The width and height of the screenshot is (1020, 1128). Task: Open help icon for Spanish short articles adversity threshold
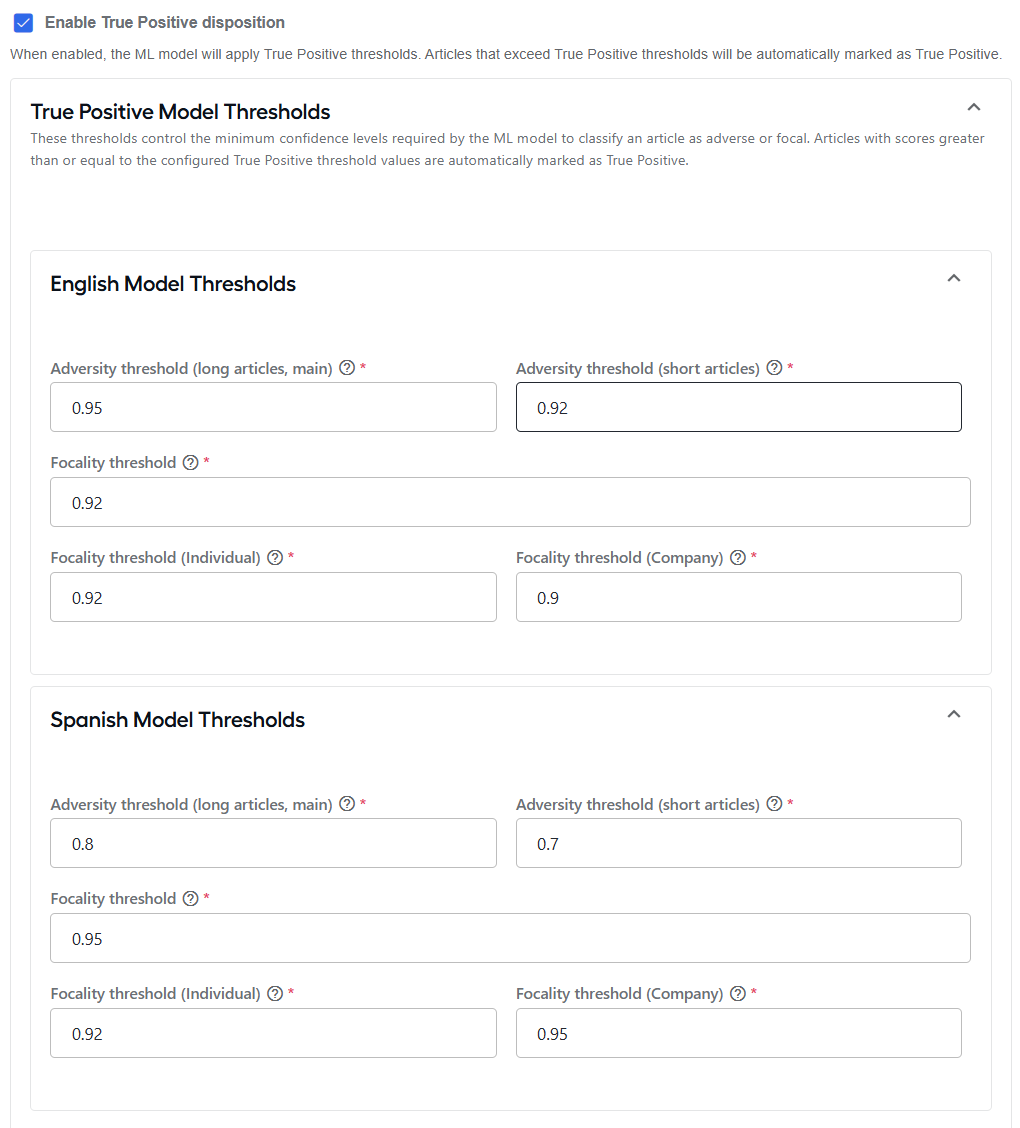774,804
